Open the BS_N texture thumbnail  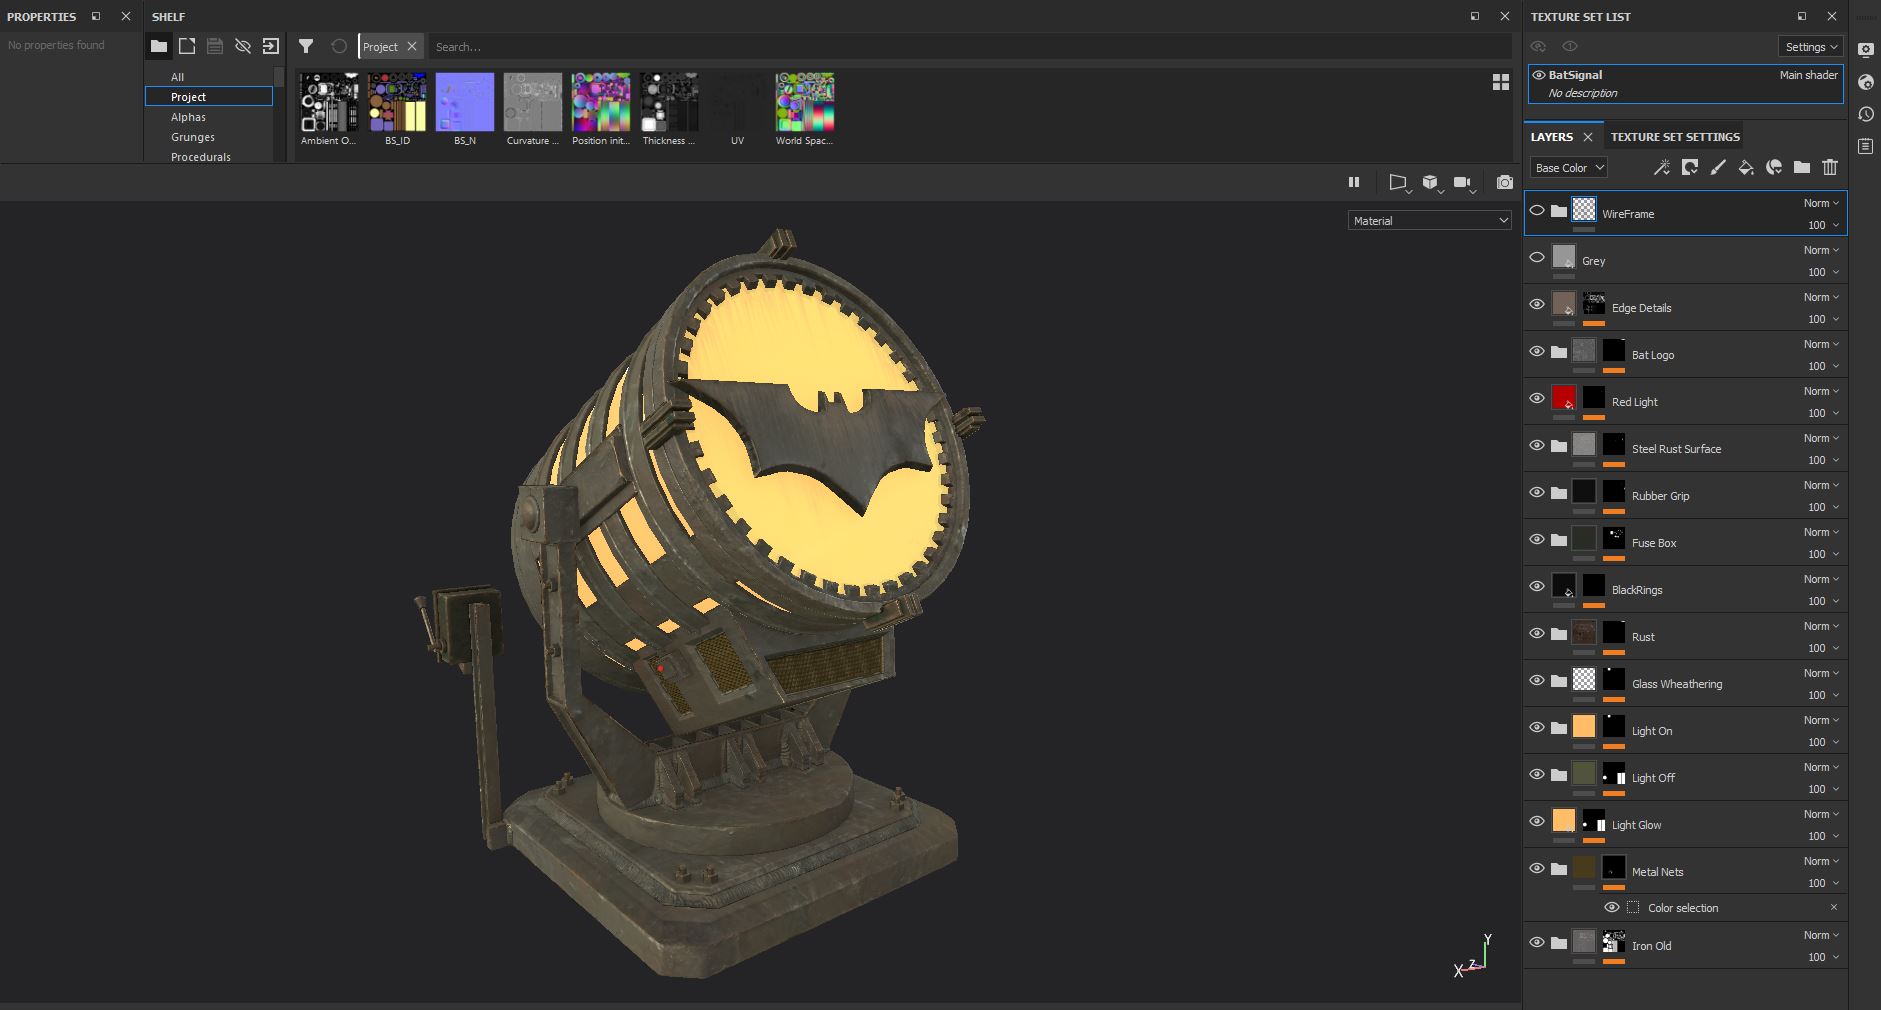coord(464,100)
